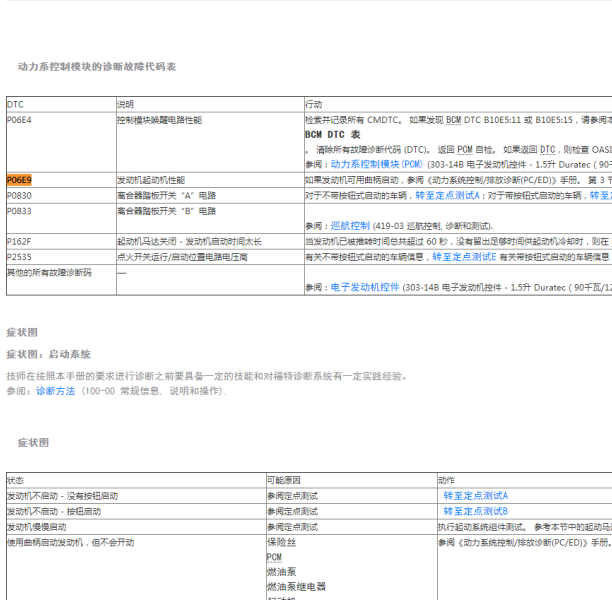This screenshot has width=612, height=600.
Task: Click 离合器踏板开关 "B" 电路 description
Action: pyautogui.click(x=166, y=211)
